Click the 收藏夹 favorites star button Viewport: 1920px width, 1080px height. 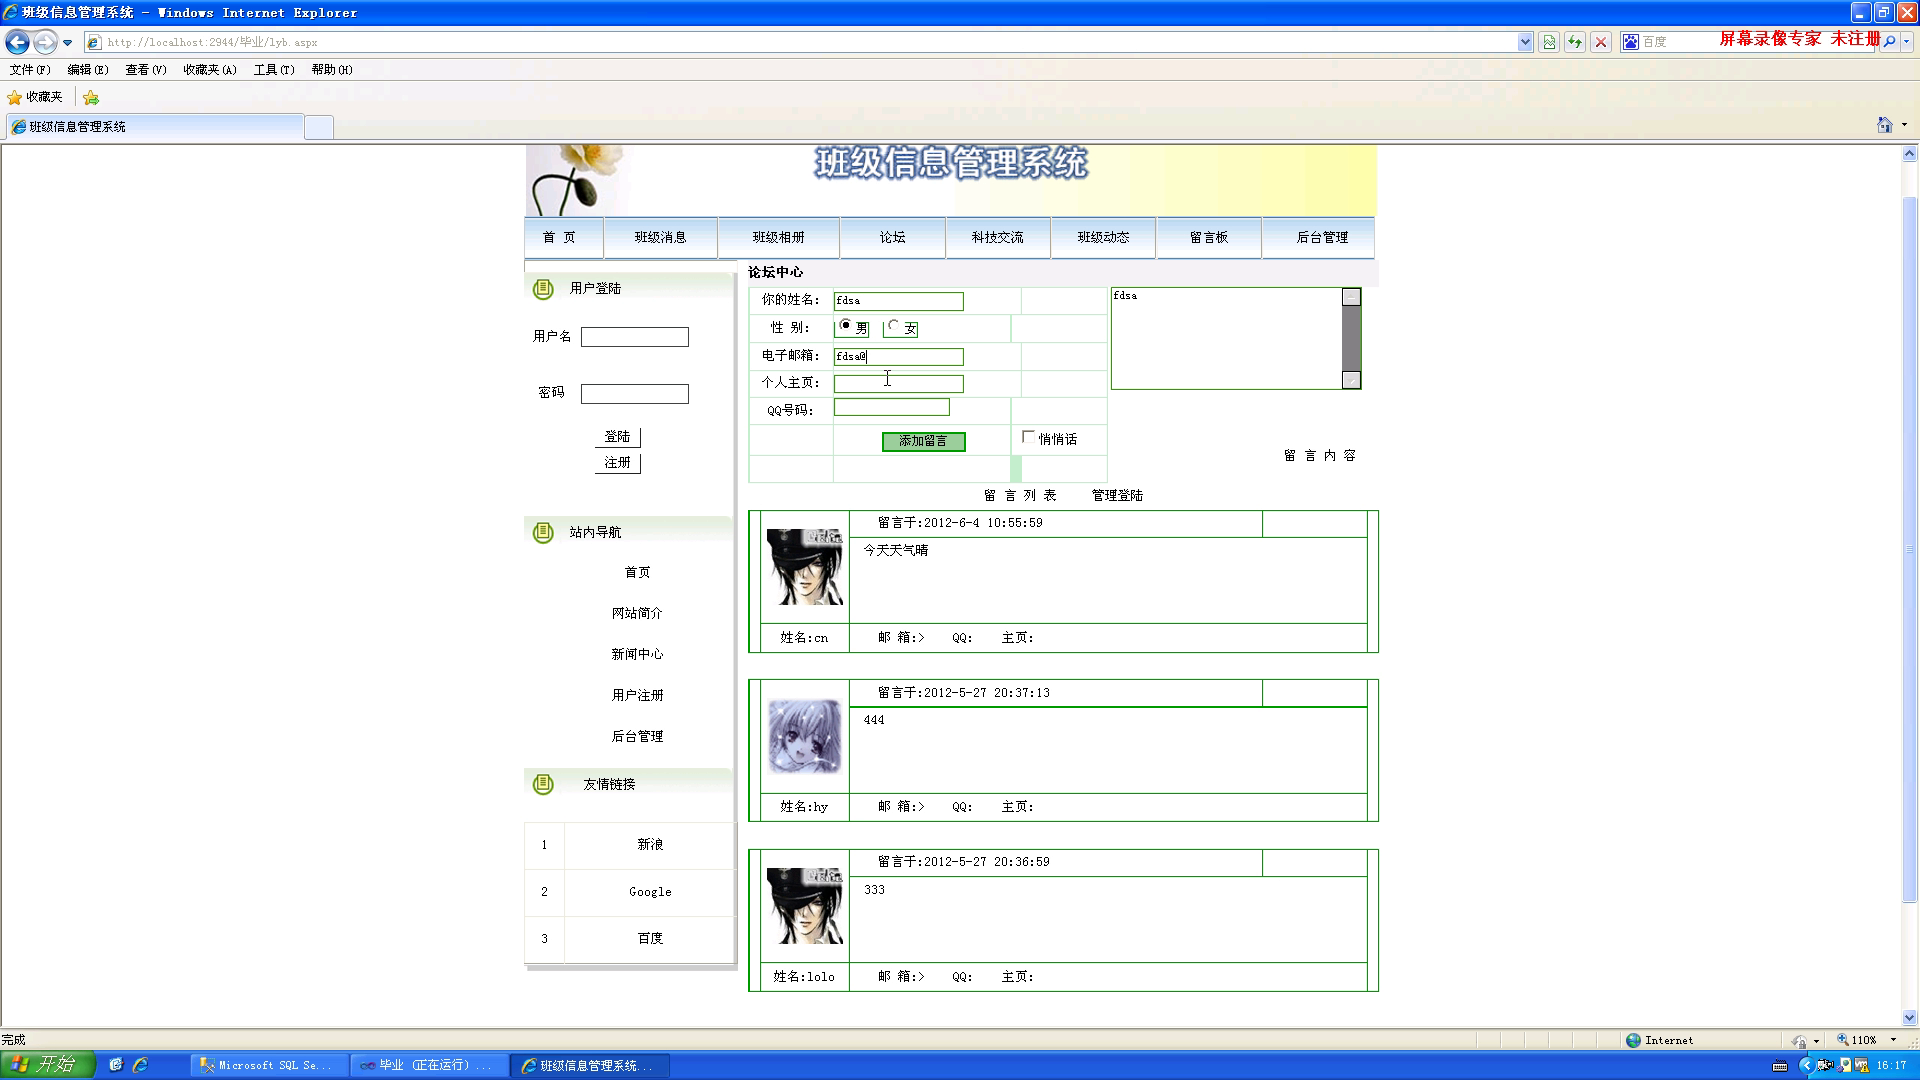click(35, 97)
